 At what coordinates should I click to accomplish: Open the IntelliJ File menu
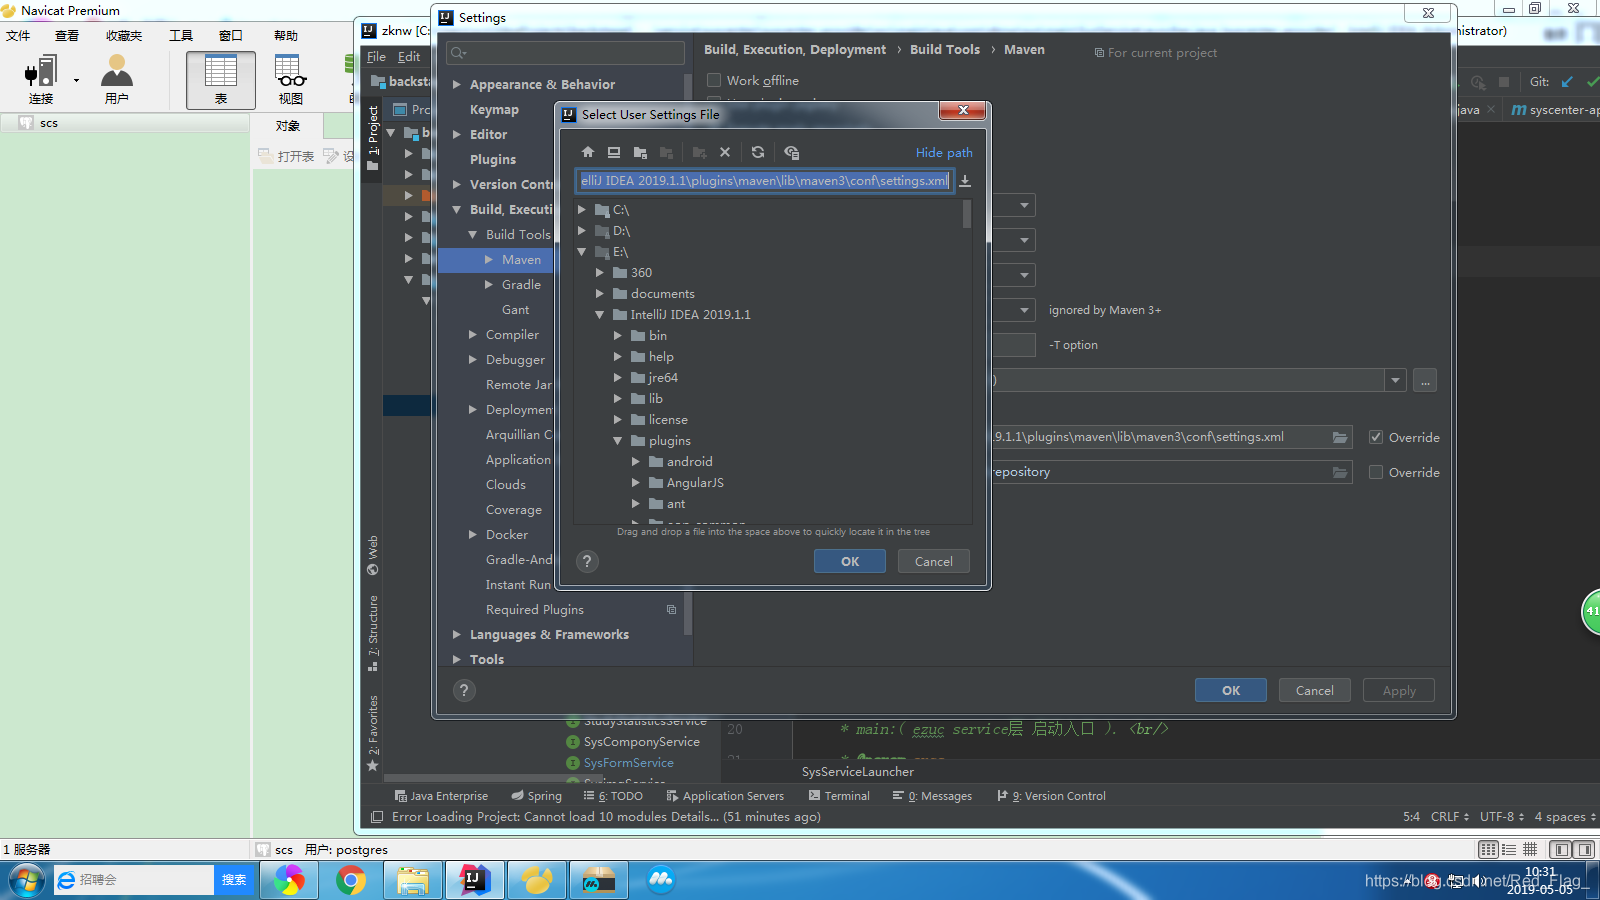tap(376, 57)
